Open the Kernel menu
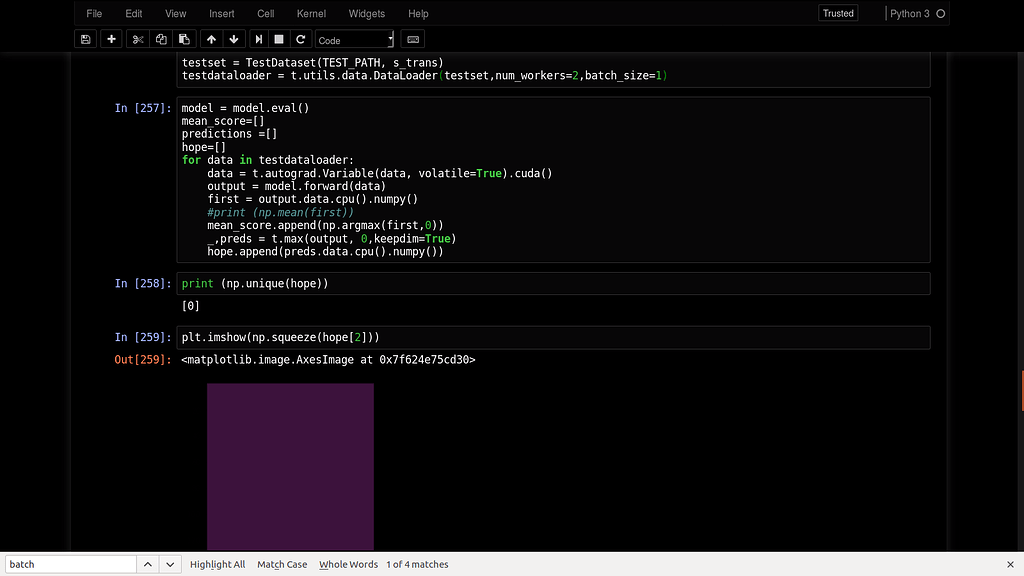This screenshot has width=1024, height=576. click(x=311, y=14)
